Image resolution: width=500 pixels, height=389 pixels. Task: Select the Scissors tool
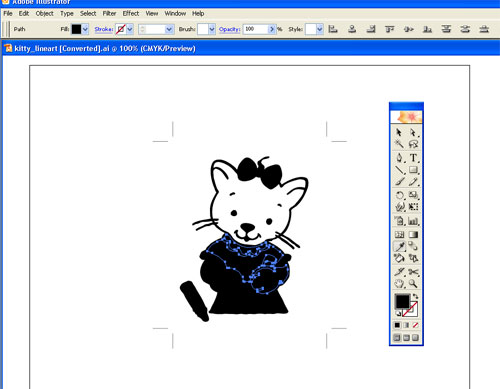[413, 272]
